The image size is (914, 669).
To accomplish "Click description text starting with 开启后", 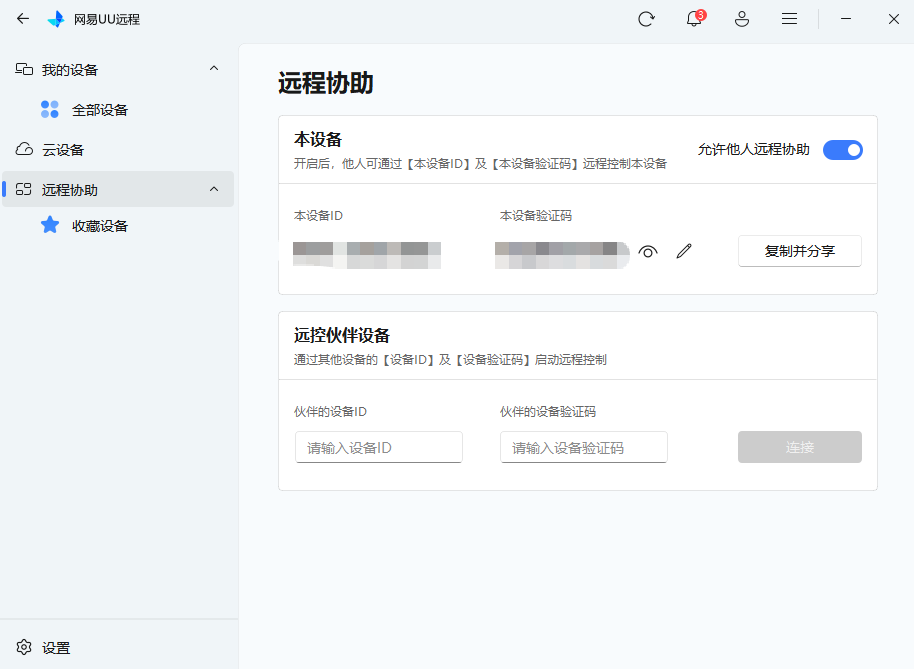I will point(480,164).
